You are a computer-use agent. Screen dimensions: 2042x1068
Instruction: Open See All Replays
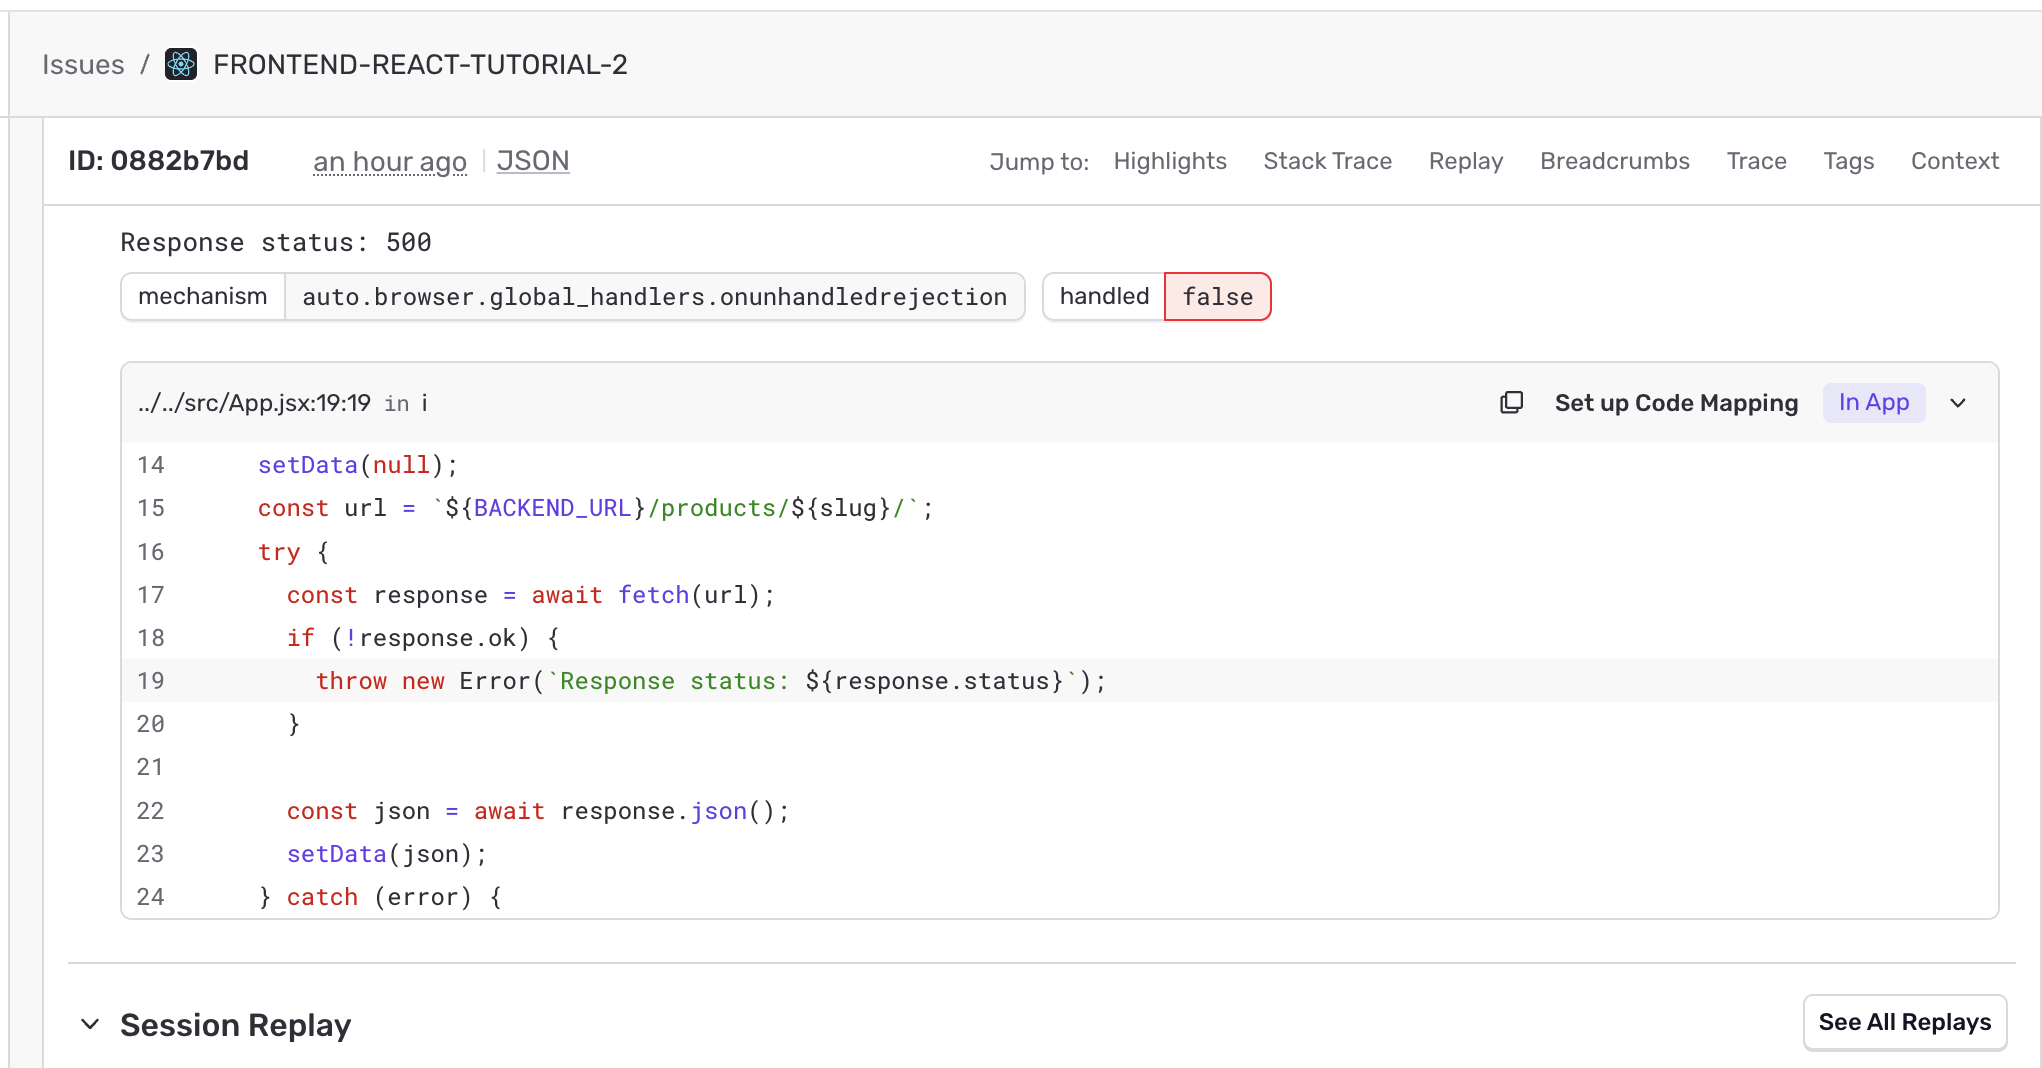point(1905,1022)
